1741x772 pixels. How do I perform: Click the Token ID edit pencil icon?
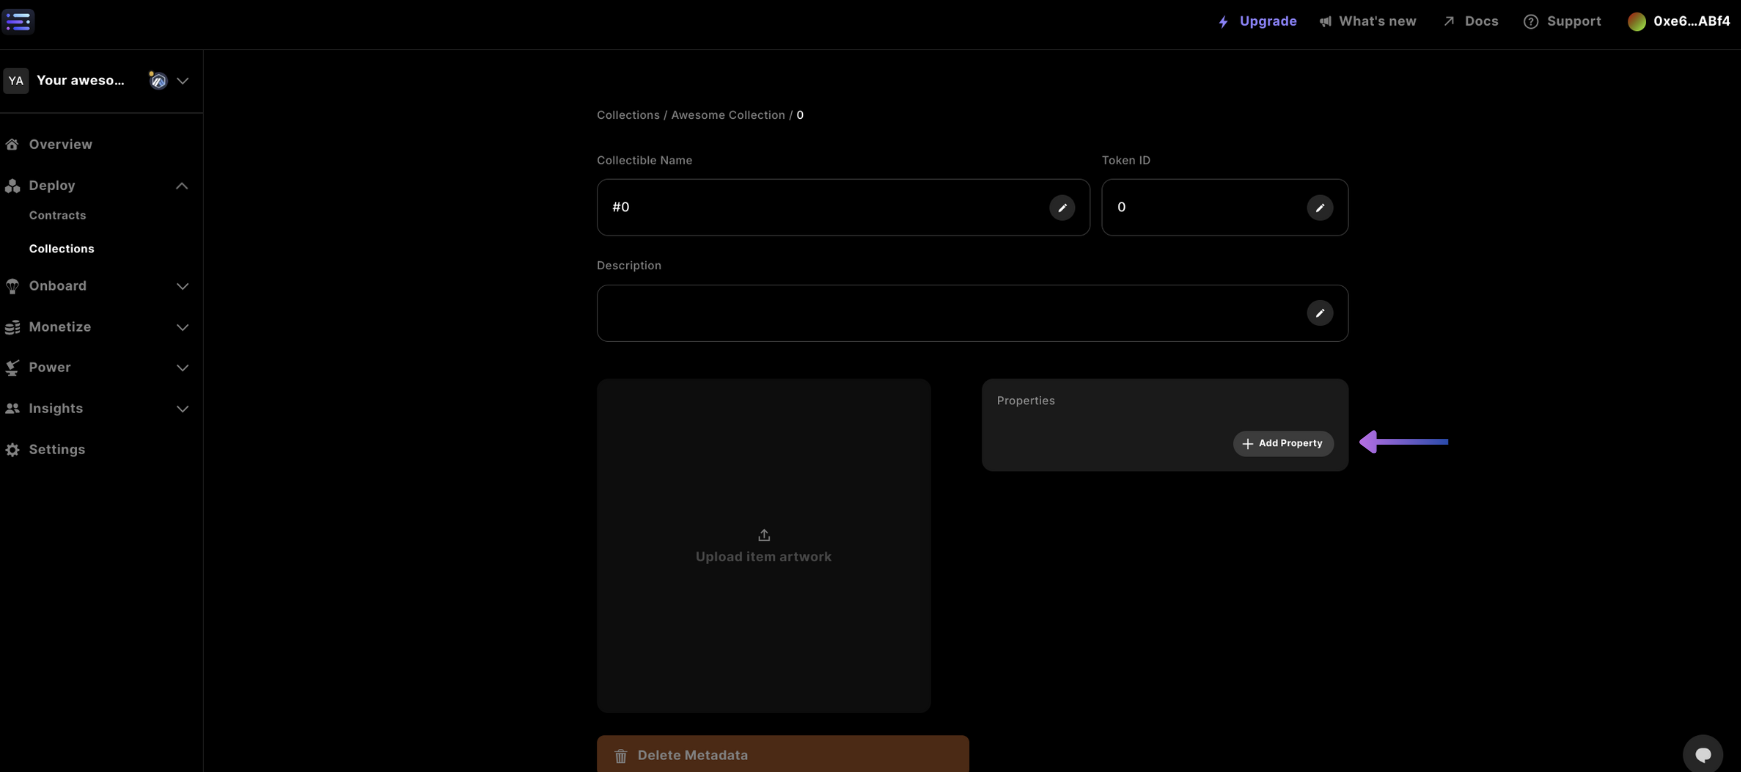[x=1319, y=207]
